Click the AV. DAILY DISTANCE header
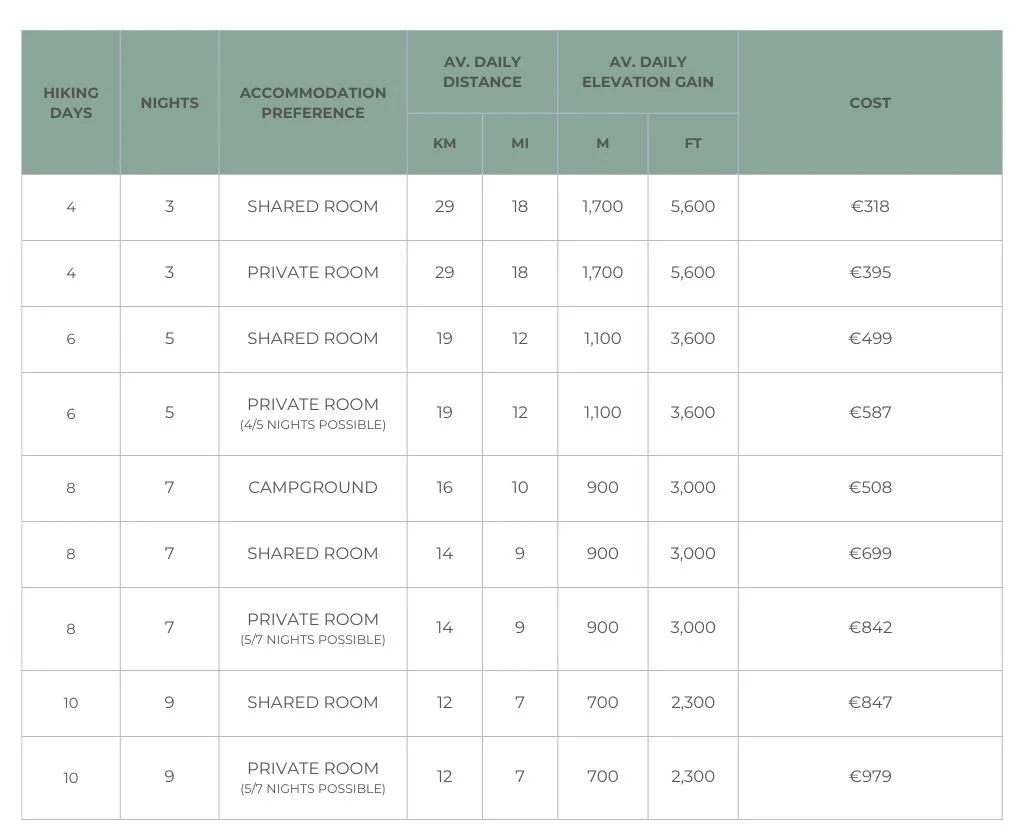Image resolution: width=1024 pixels, height=840 pixels. click(482, 72)
